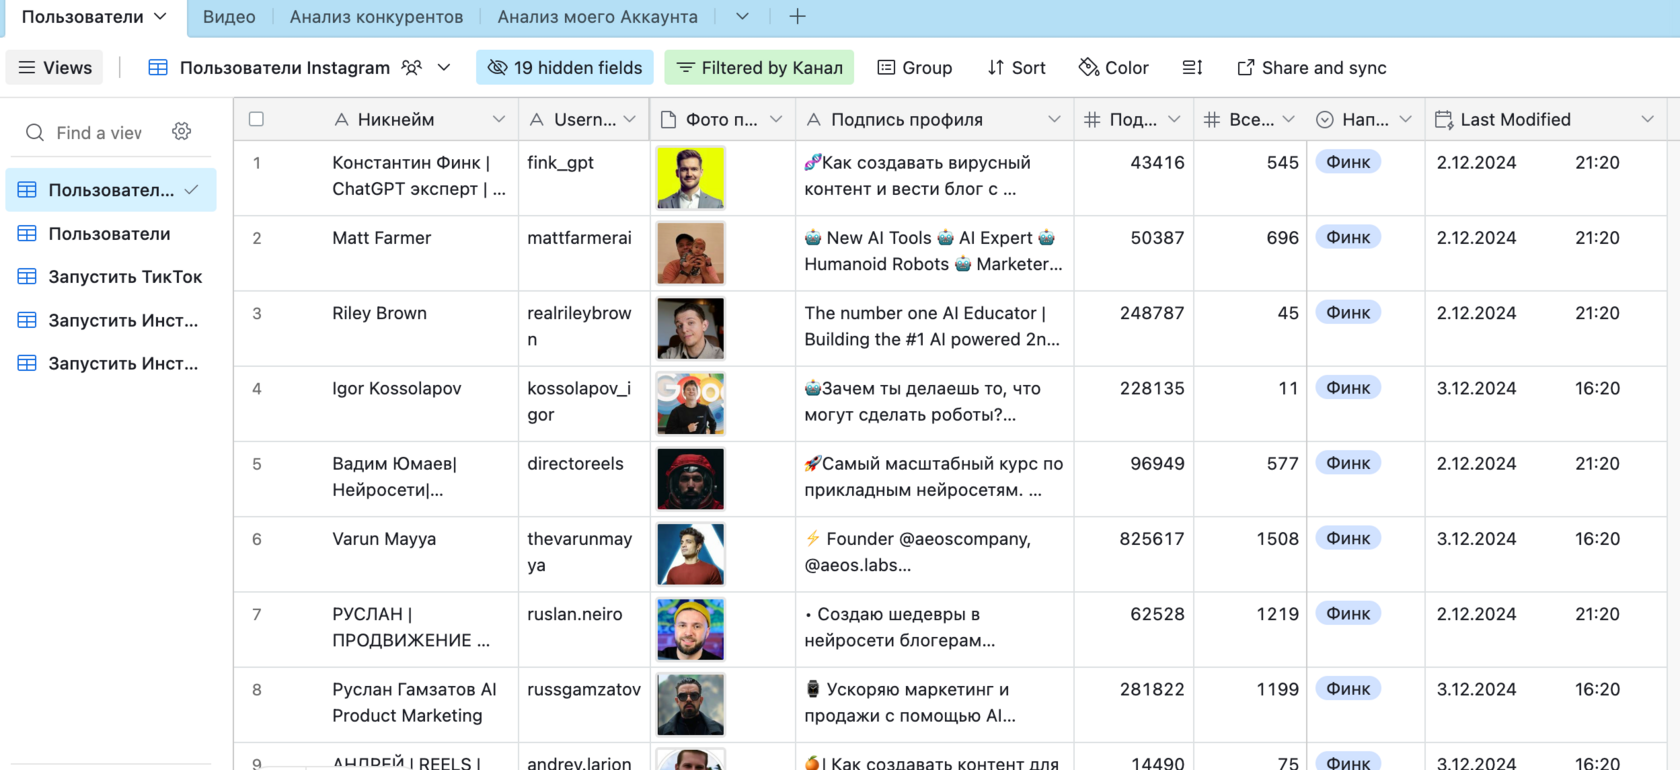Open fink_gpt profile photo thumbnail
The height and width of the screenshot is (770, 1680).
click(690, 178)
